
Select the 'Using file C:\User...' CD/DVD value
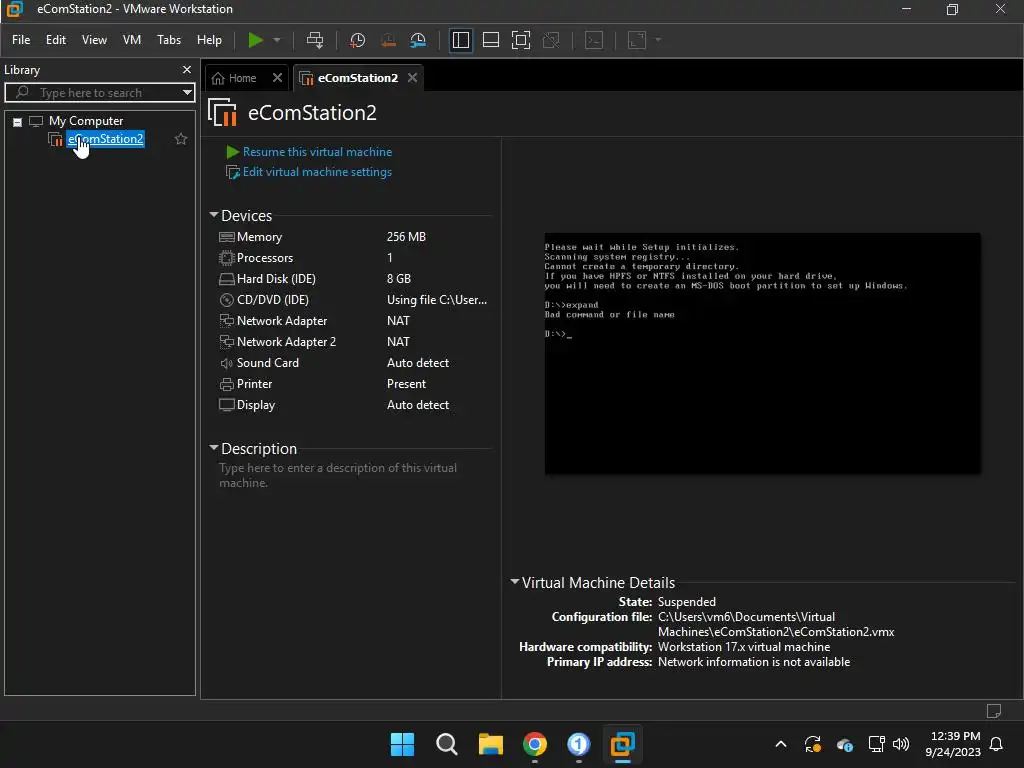(437, 300)
